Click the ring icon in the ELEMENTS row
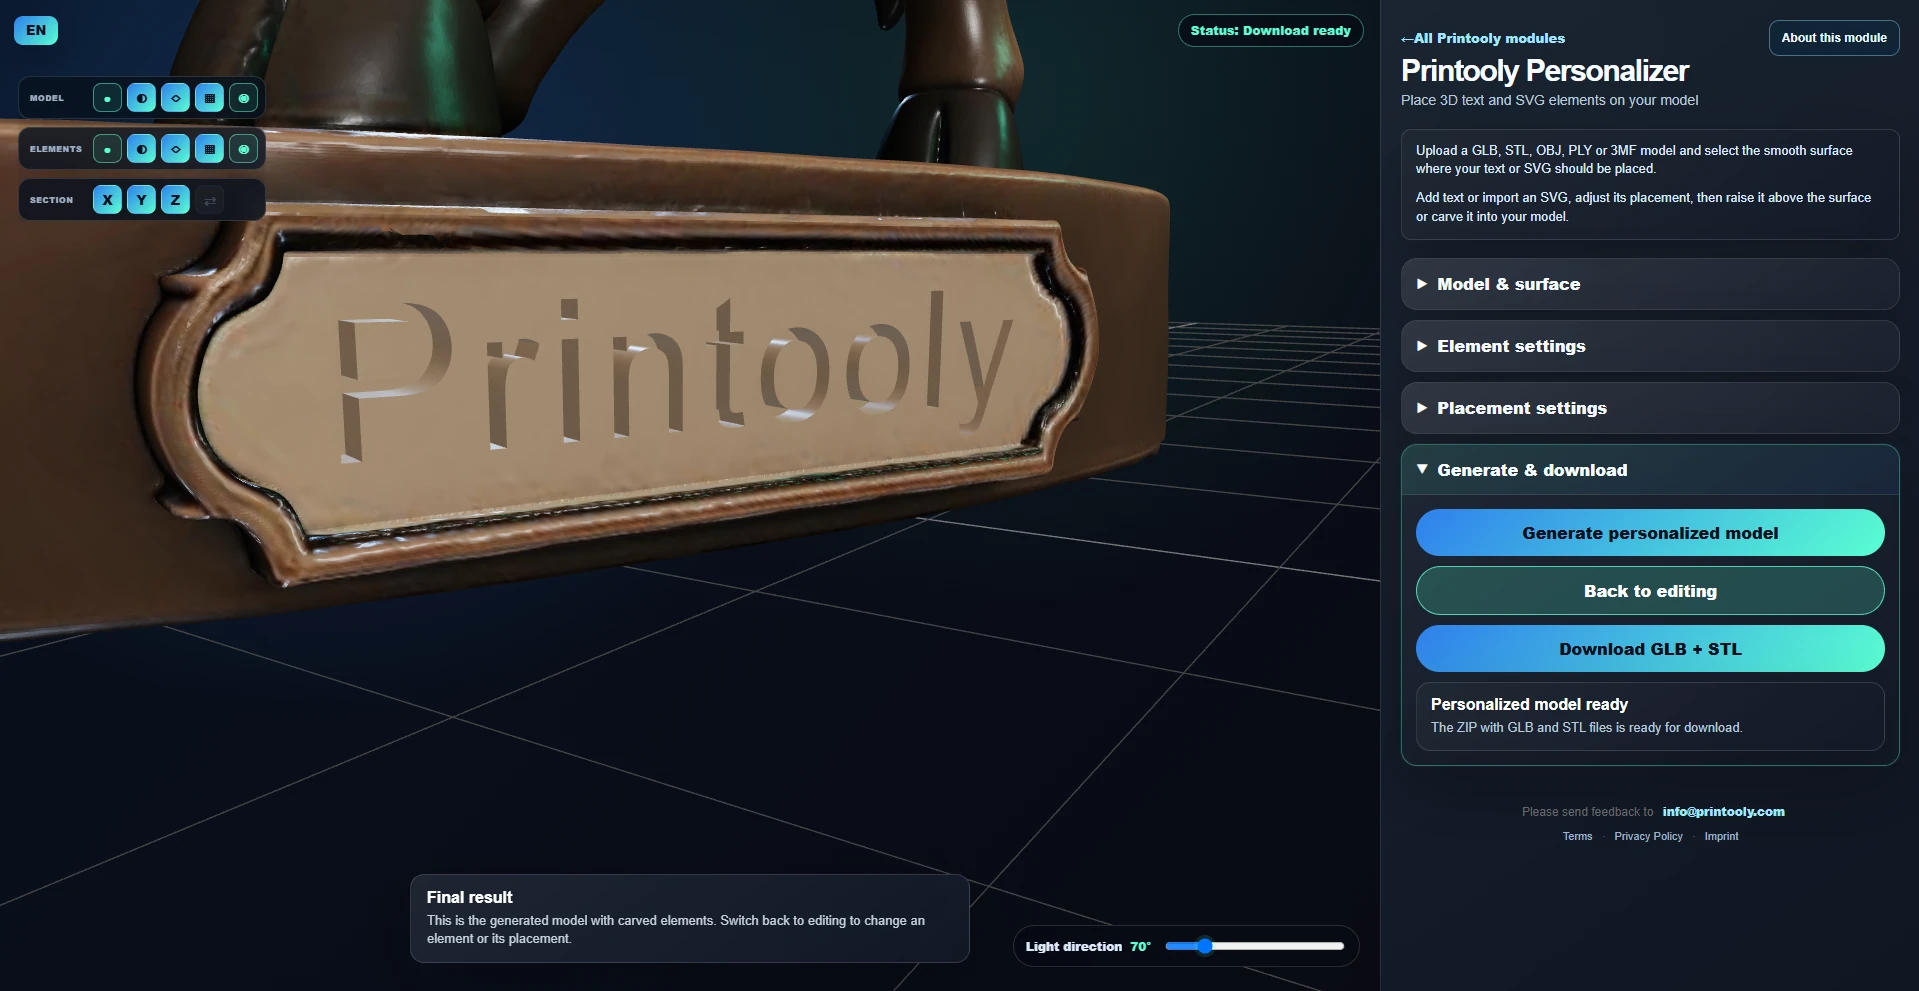Viewport: 1919px width, 991px height. coord(243,149)
